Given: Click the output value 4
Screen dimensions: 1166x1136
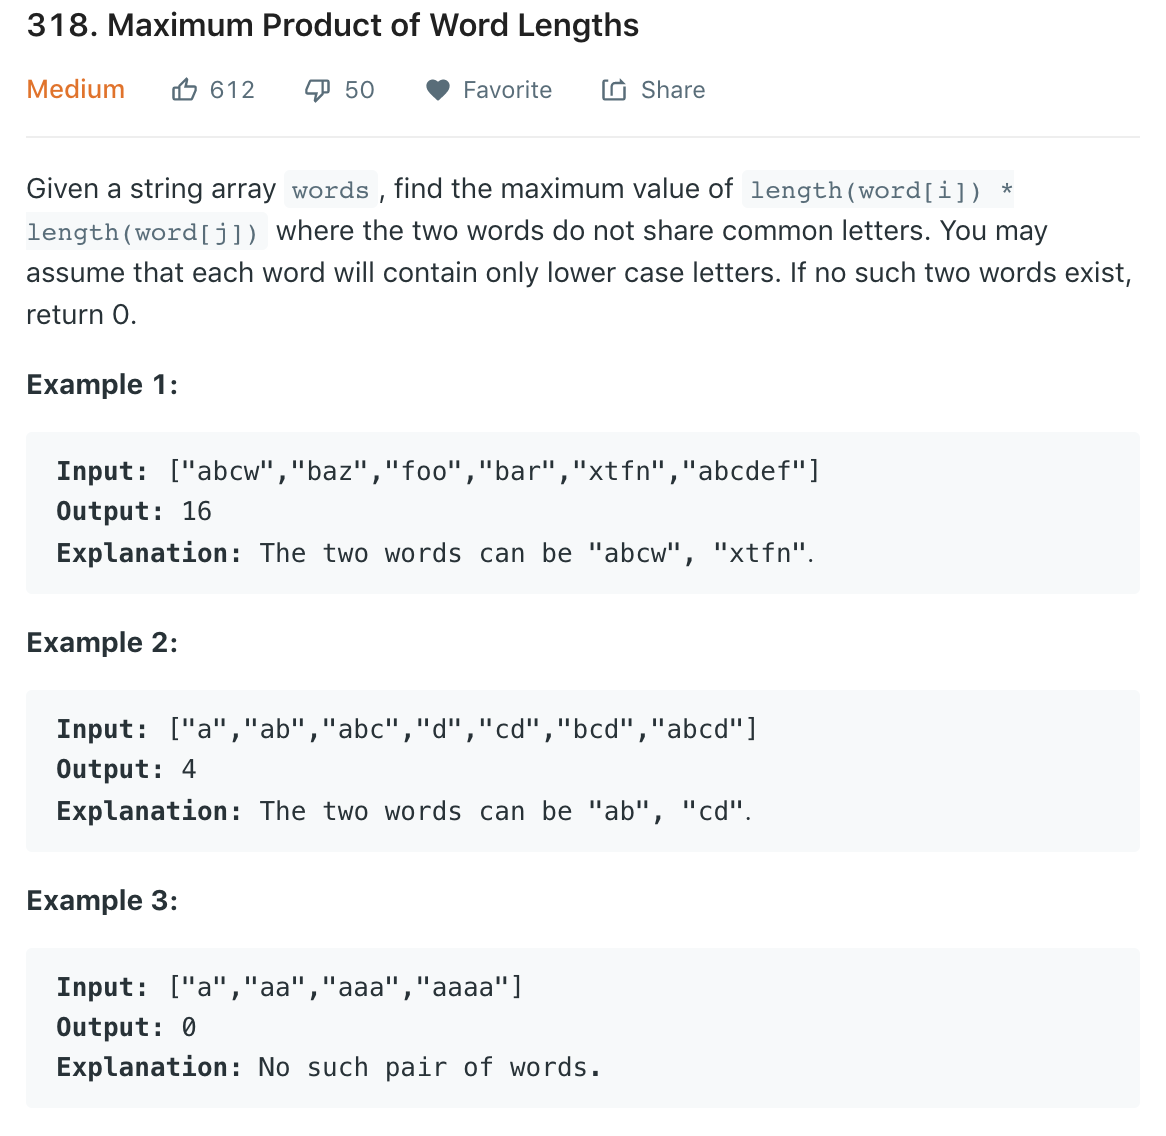Looking at the screenshot, I should pyautogui.click(x=189, y=769).
